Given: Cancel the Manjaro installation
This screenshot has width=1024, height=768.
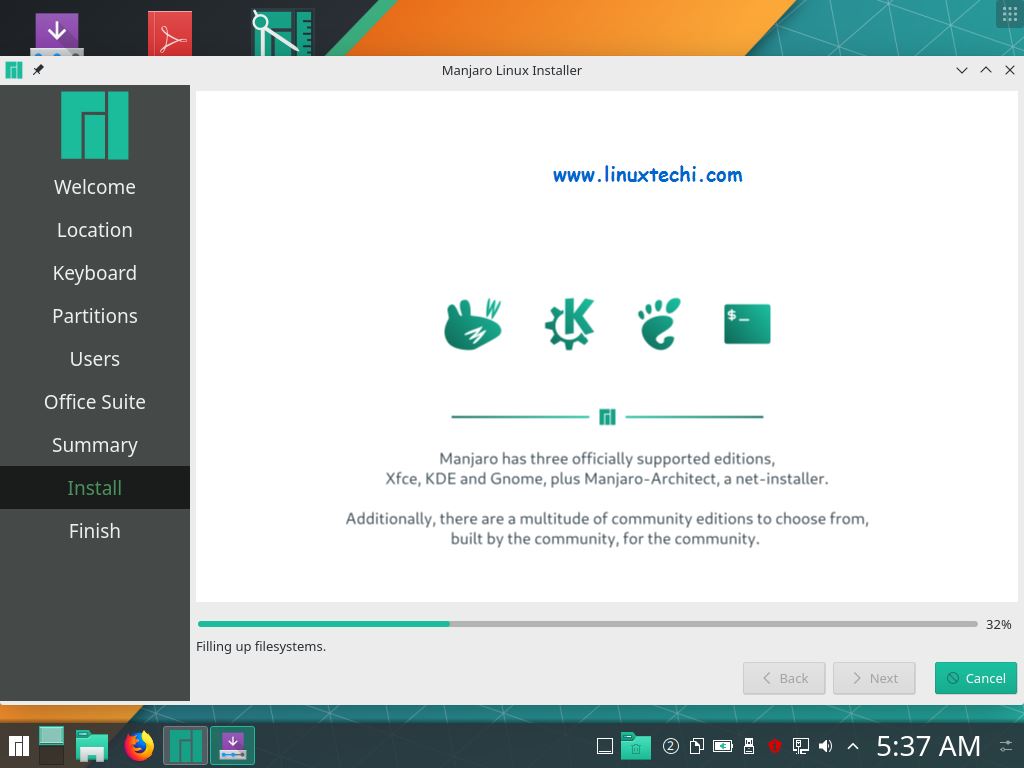Looking at the screenshot, I should (976, 678).
